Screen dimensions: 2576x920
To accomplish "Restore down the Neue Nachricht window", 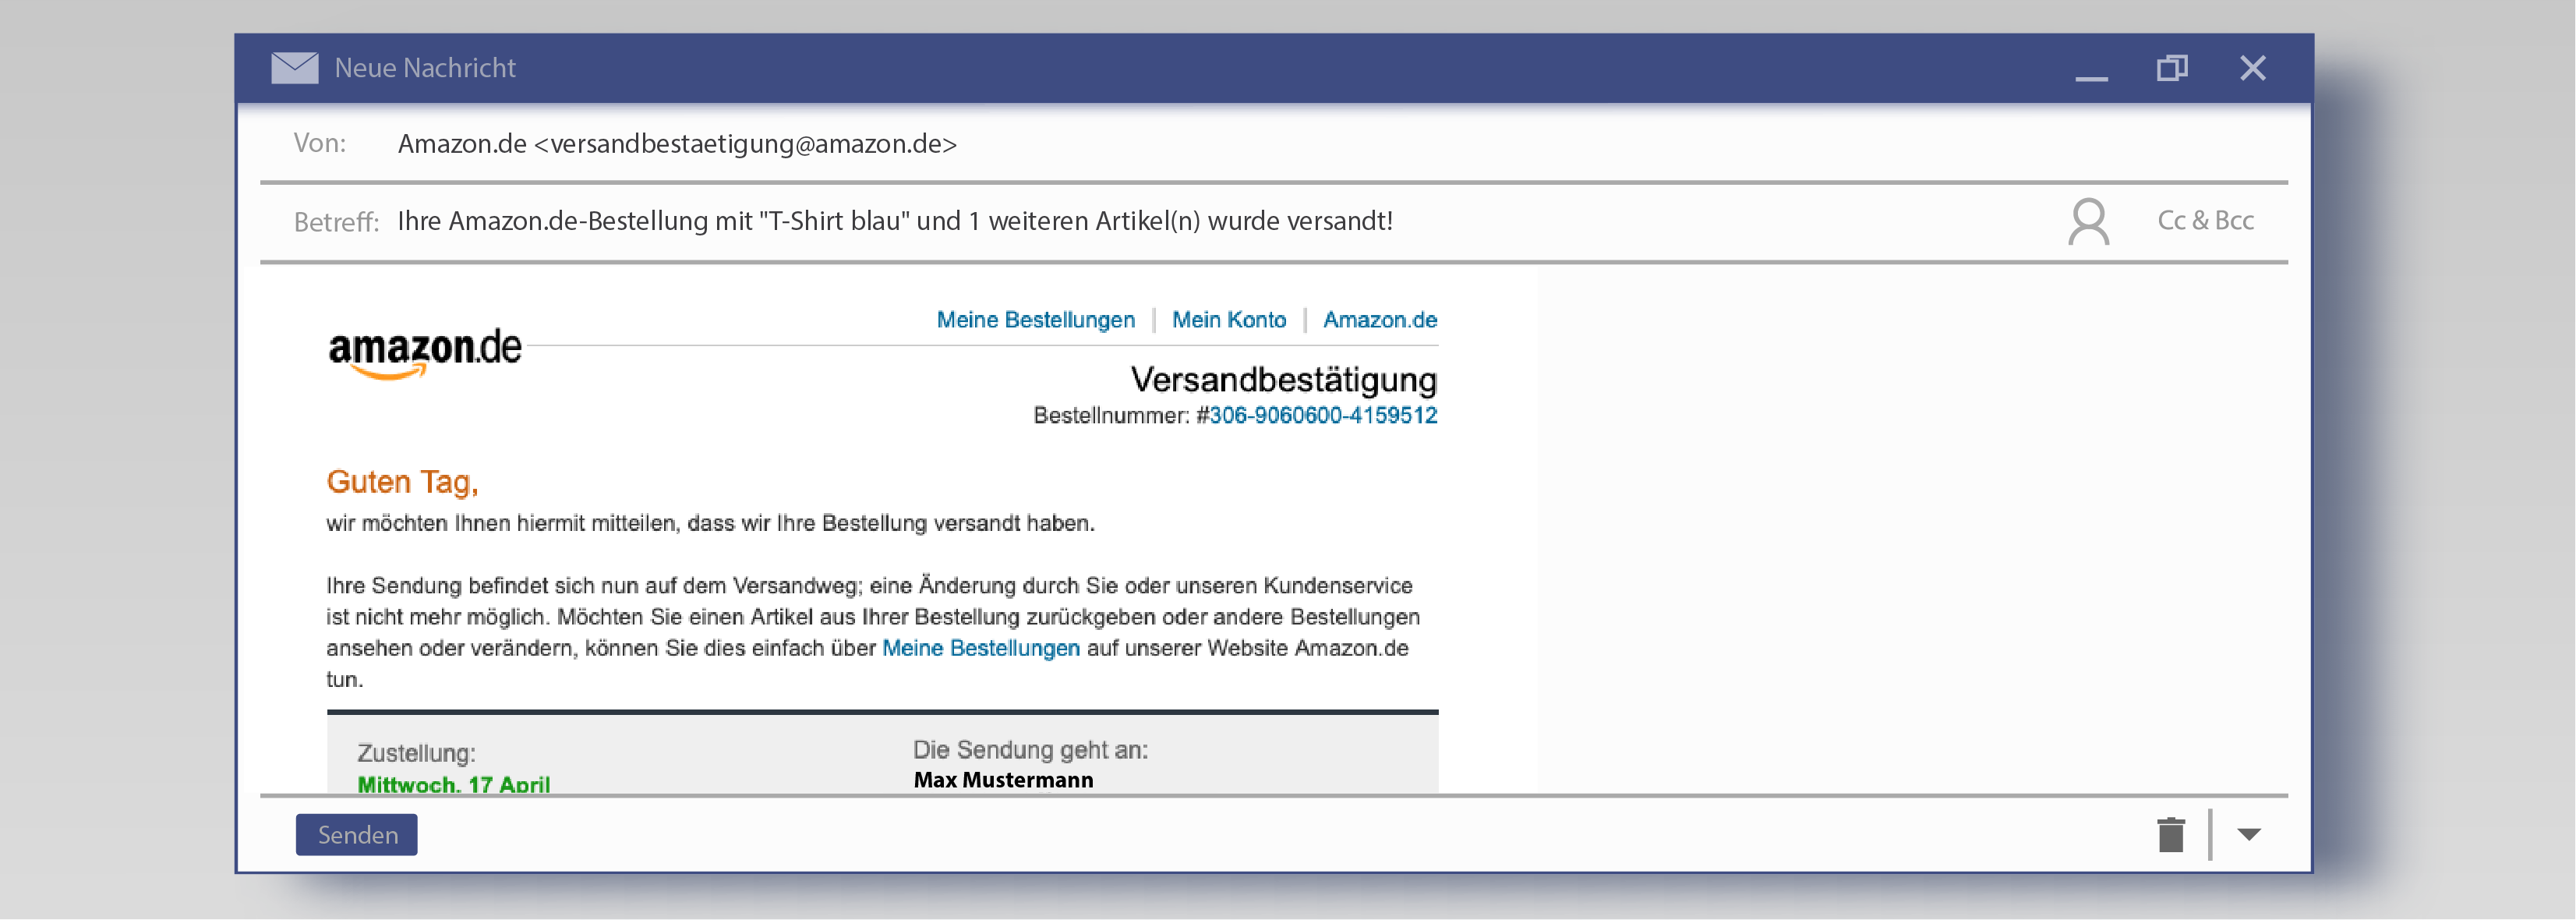I will click(x=2172, y=68).
